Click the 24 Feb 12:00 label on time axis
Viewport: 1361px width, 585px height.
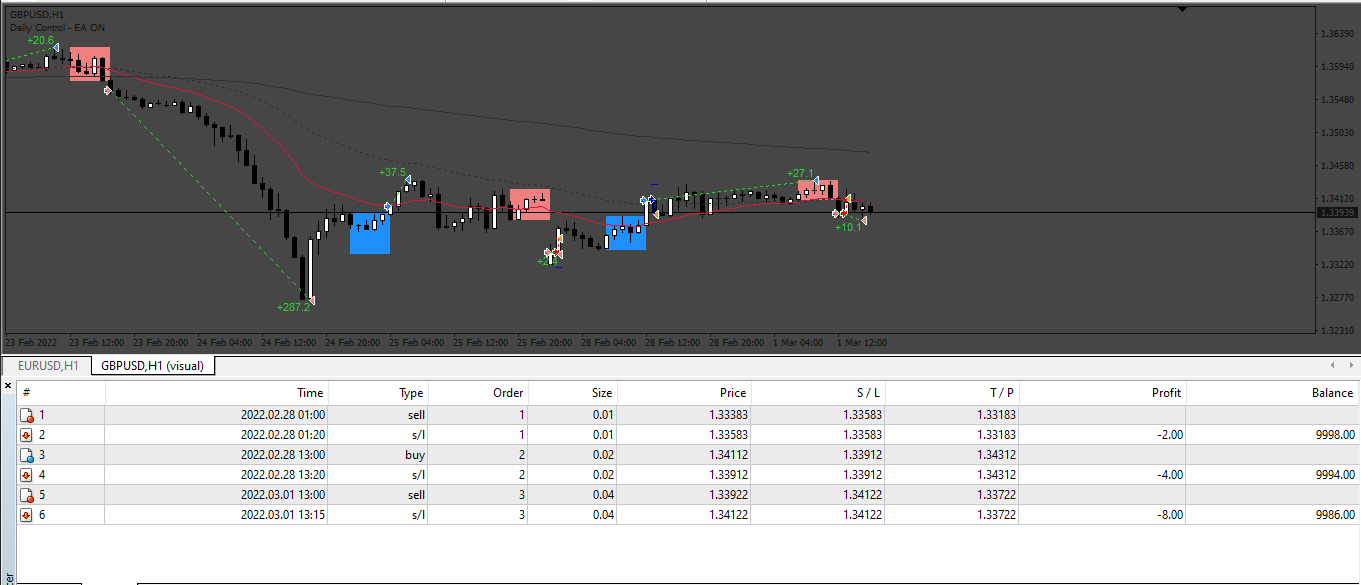coord(290,342)
